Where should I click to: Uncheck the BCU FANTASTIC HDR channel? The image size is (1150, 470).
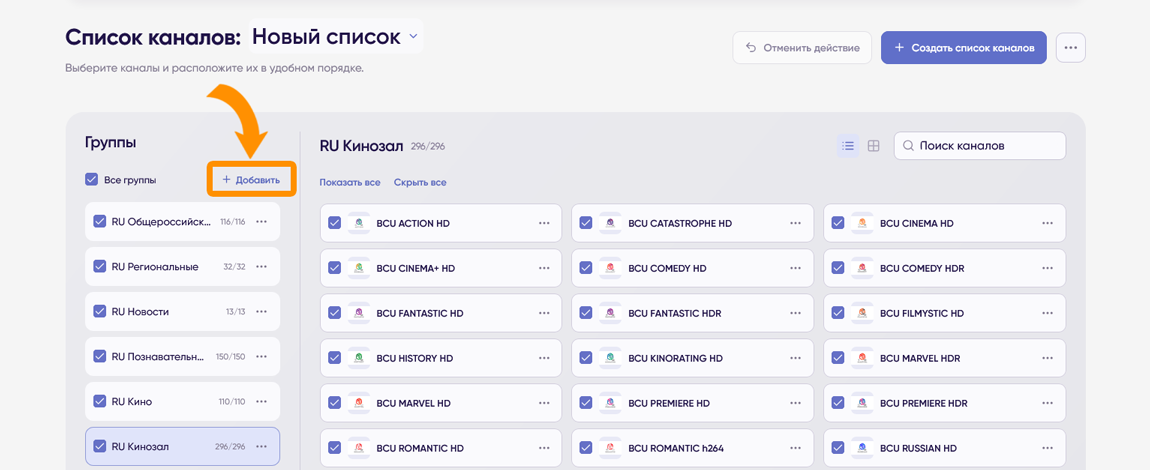586,313
